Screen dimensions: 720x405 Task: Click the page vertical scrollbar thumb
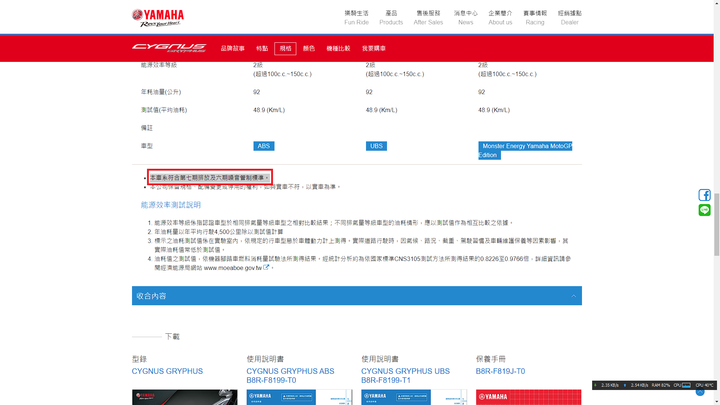[716, 225]
